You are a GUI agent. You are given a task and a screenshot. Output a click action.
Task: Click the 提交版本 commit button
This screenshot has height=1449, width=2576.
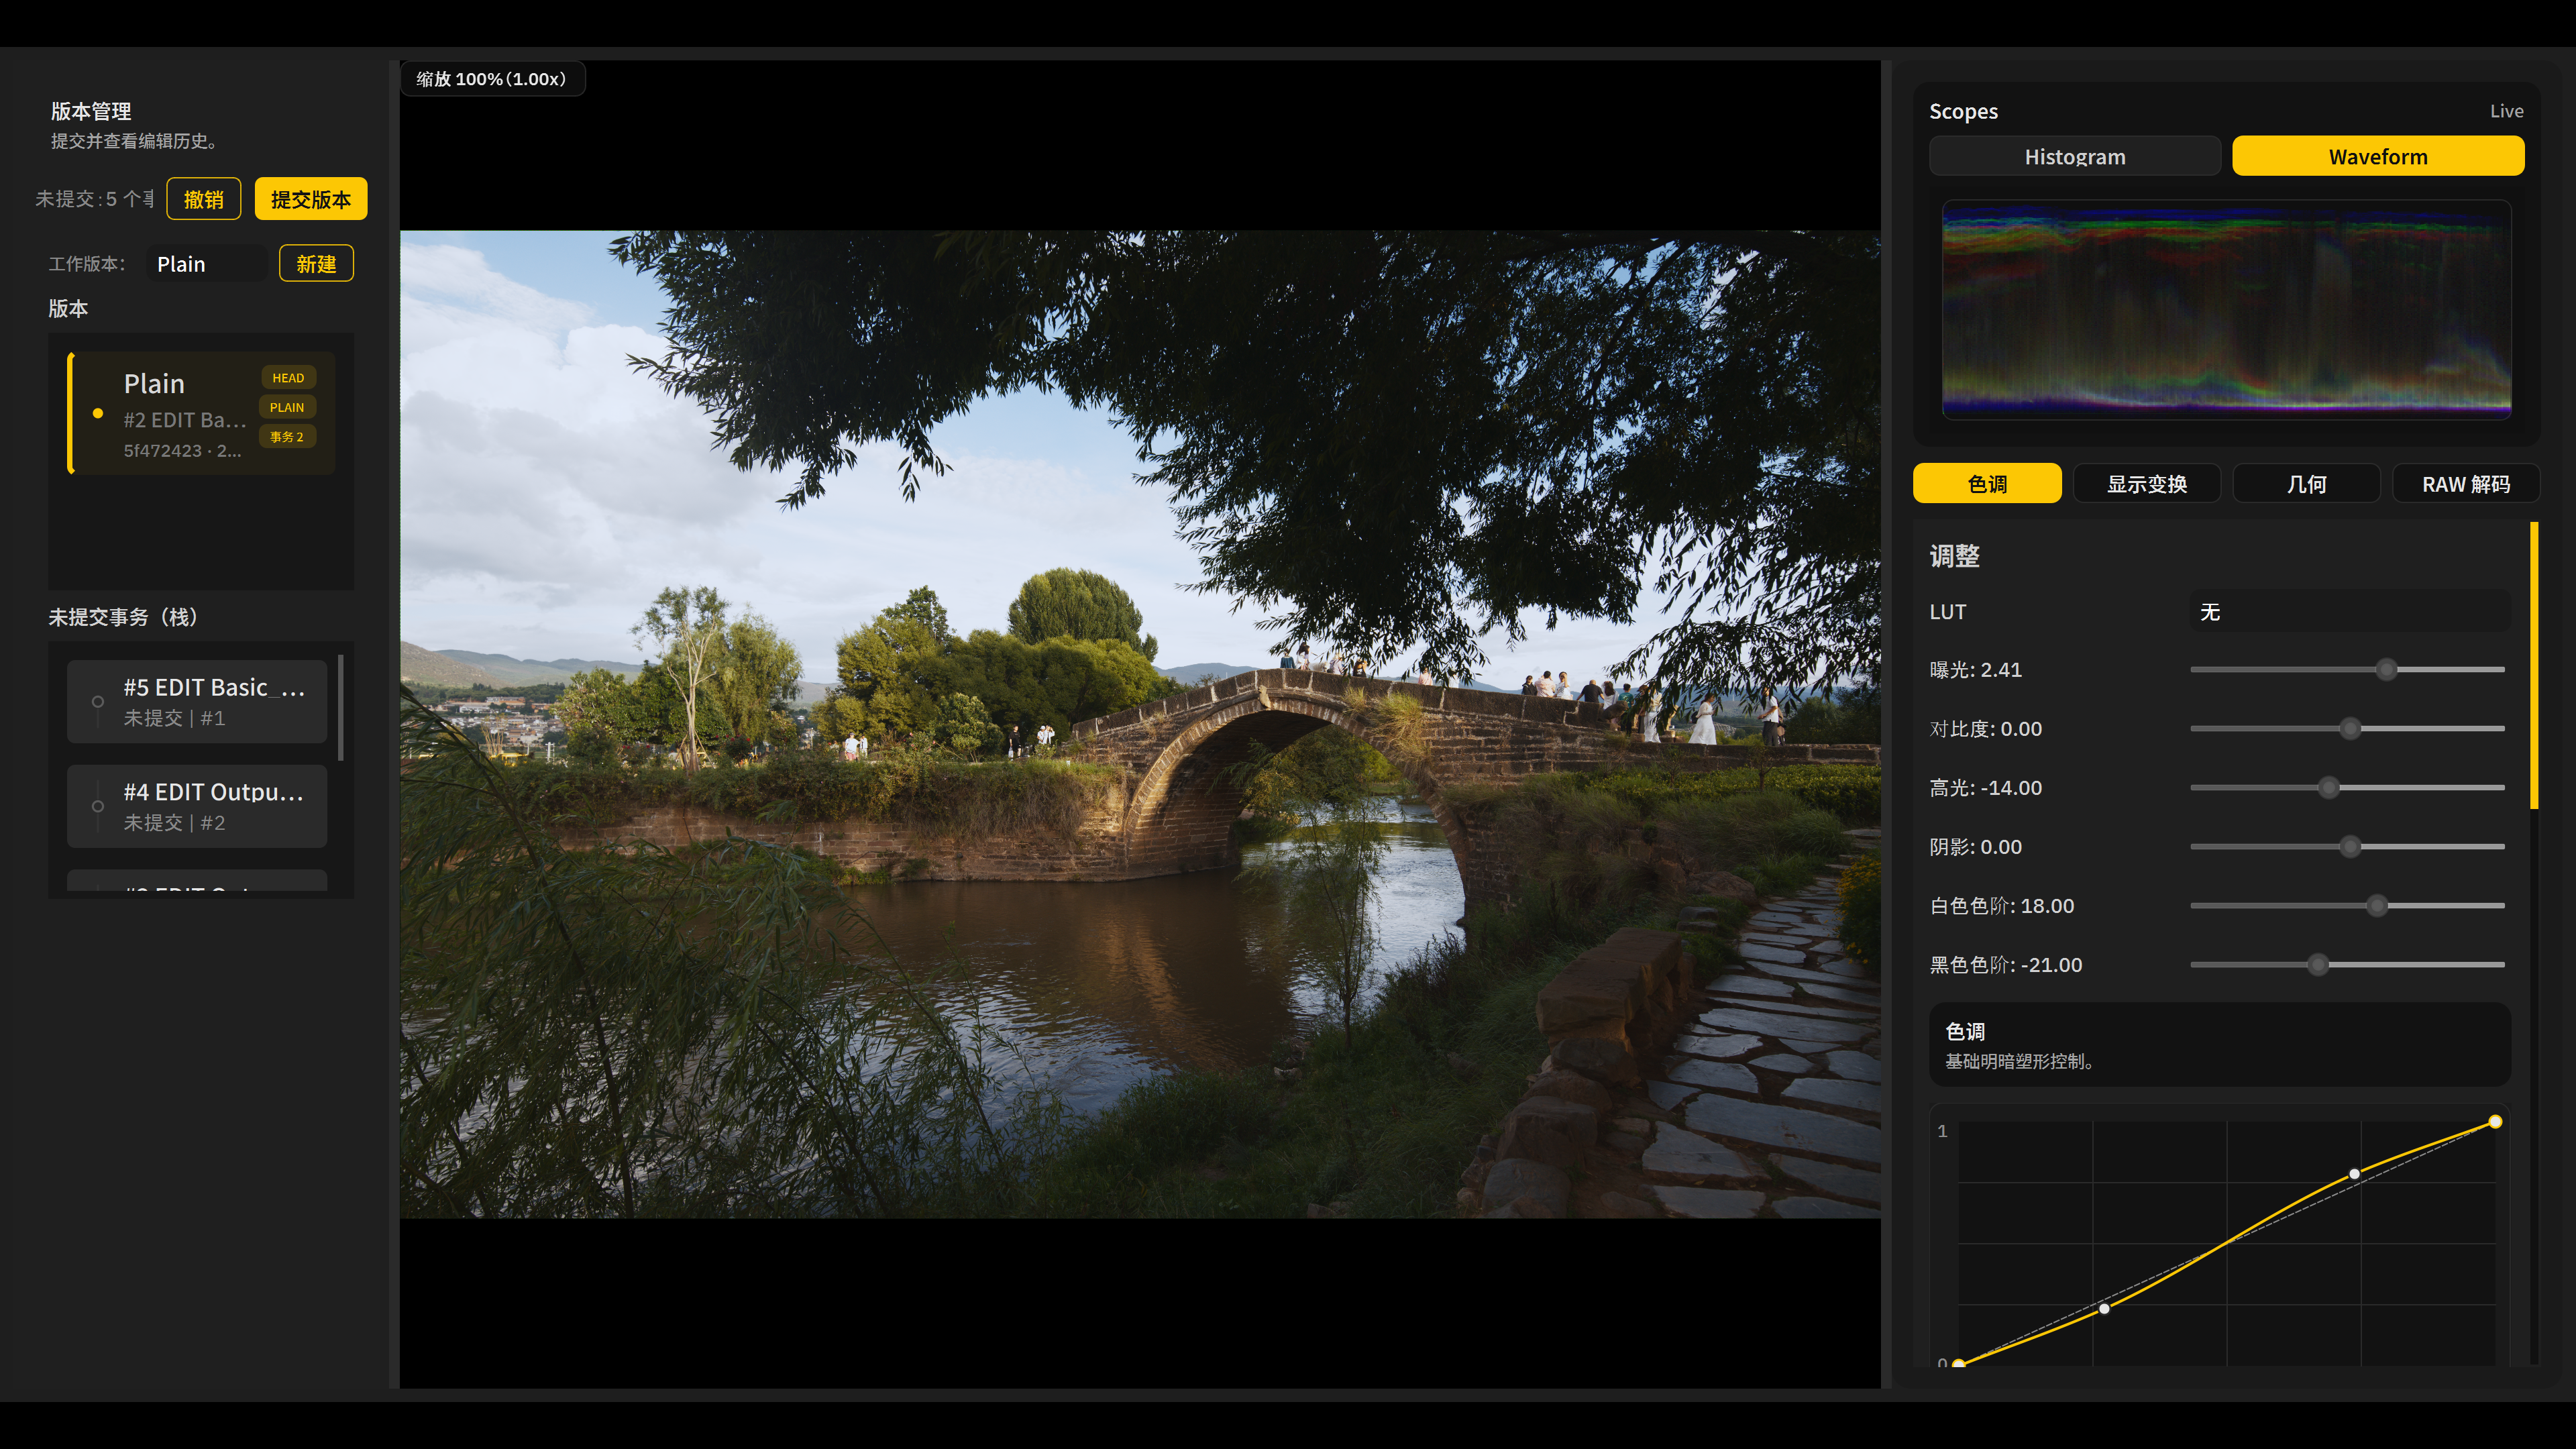tap(310, 199)
